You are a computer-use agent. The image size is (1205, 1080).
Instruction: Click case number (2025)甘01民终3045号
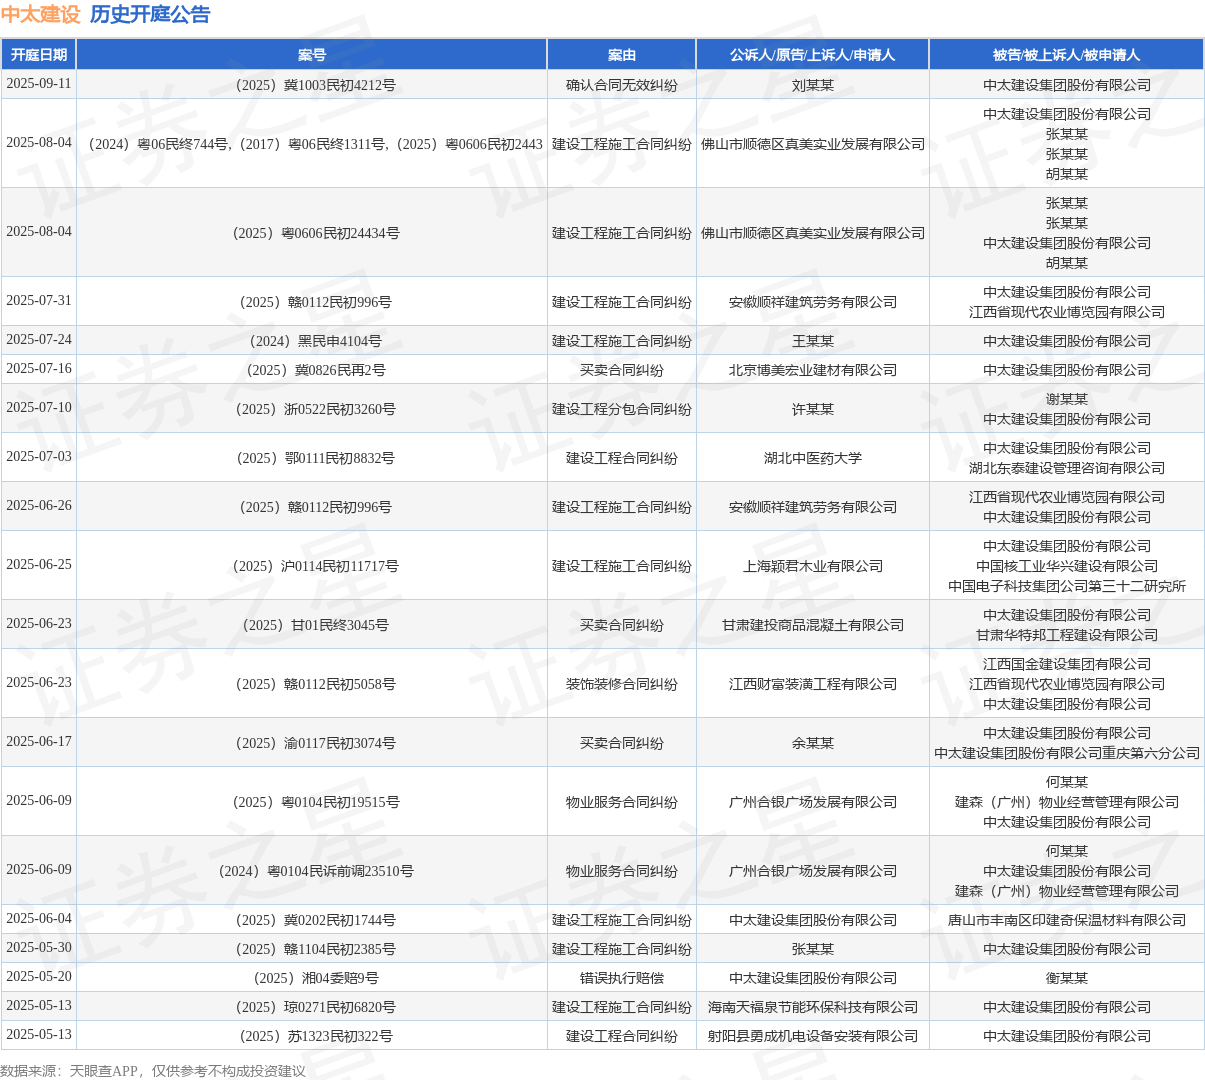click(x=312, y=625)
